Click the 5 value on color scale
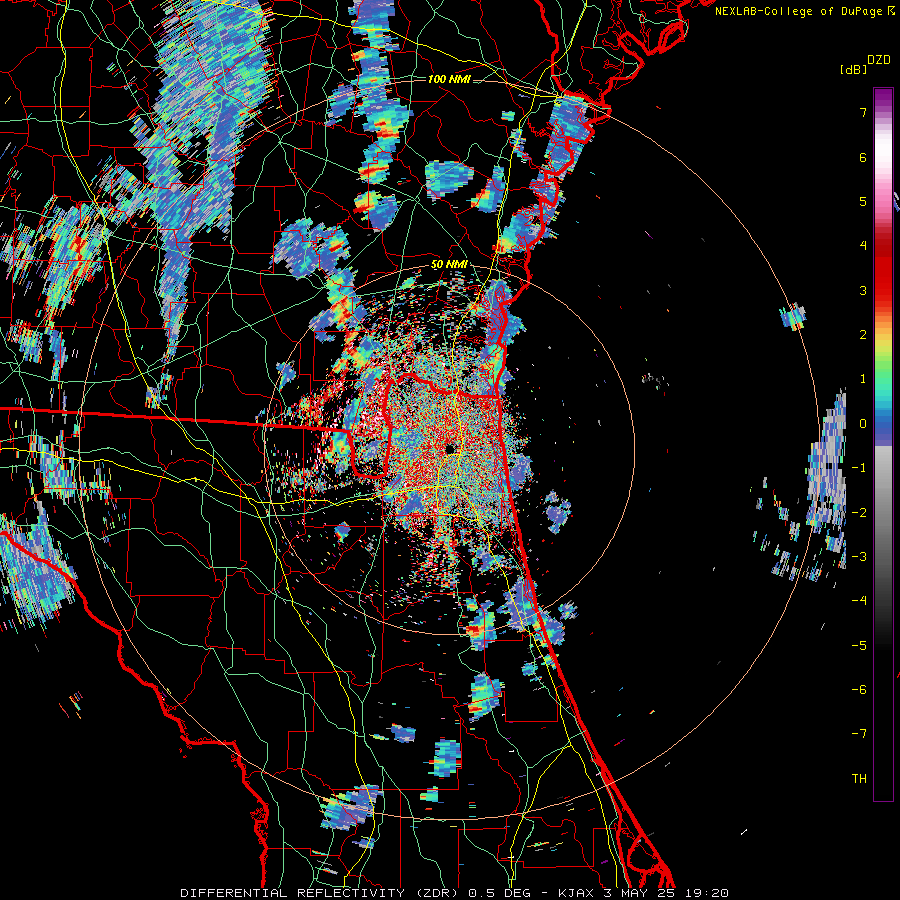 pos(863,201)
